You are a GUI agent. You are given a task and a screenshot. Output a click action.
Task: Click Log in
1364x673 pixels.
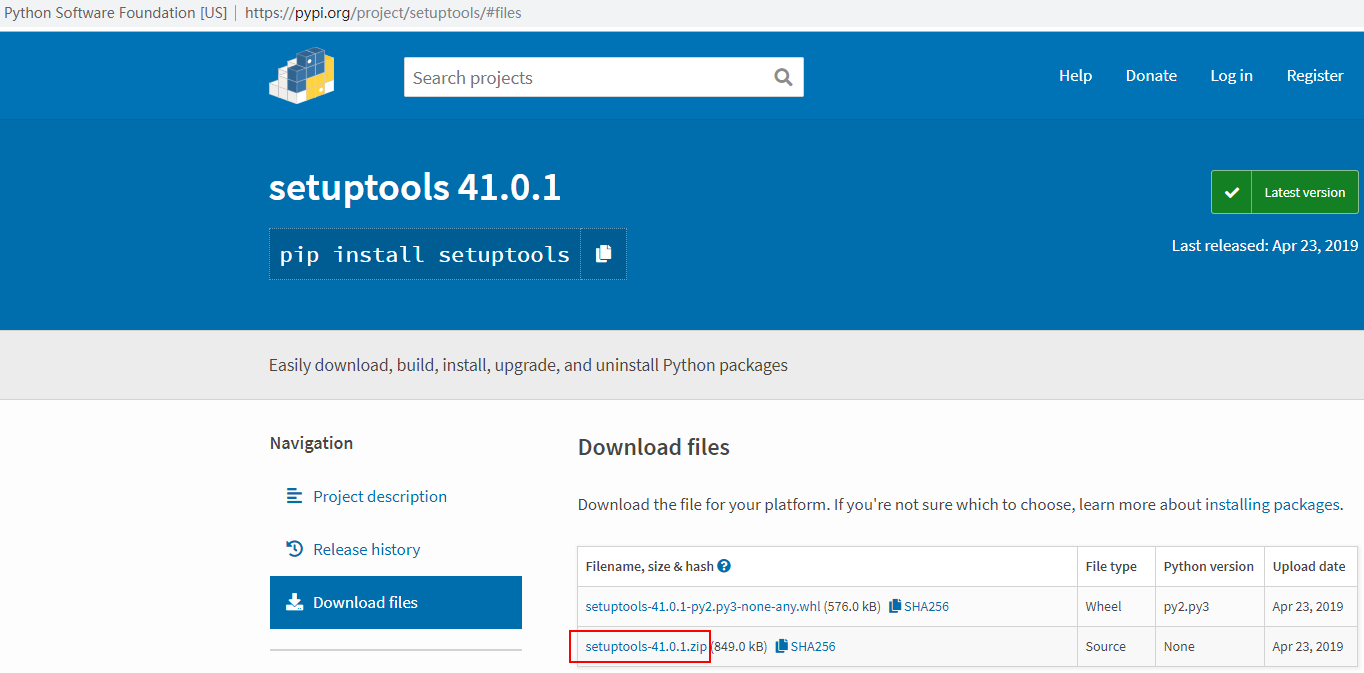[x=1231, y=76]
